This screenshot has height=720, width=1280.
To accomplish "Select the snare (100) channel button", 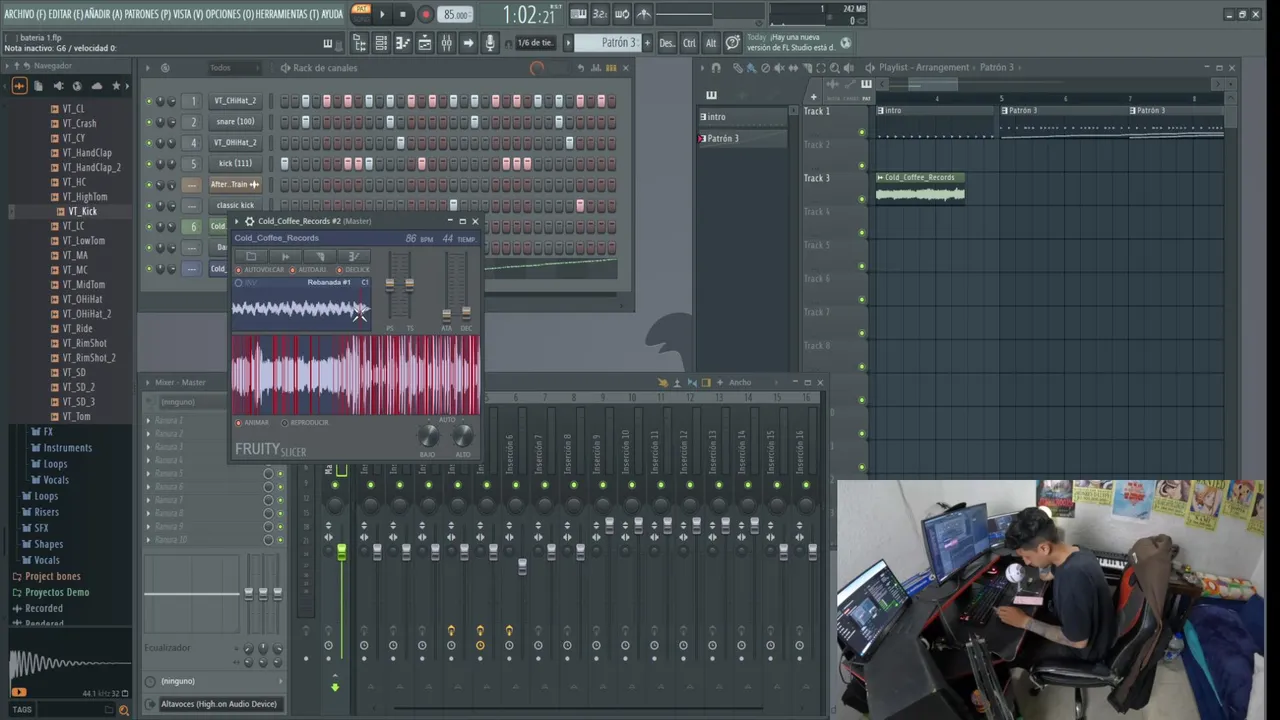I will pos(235,121).
